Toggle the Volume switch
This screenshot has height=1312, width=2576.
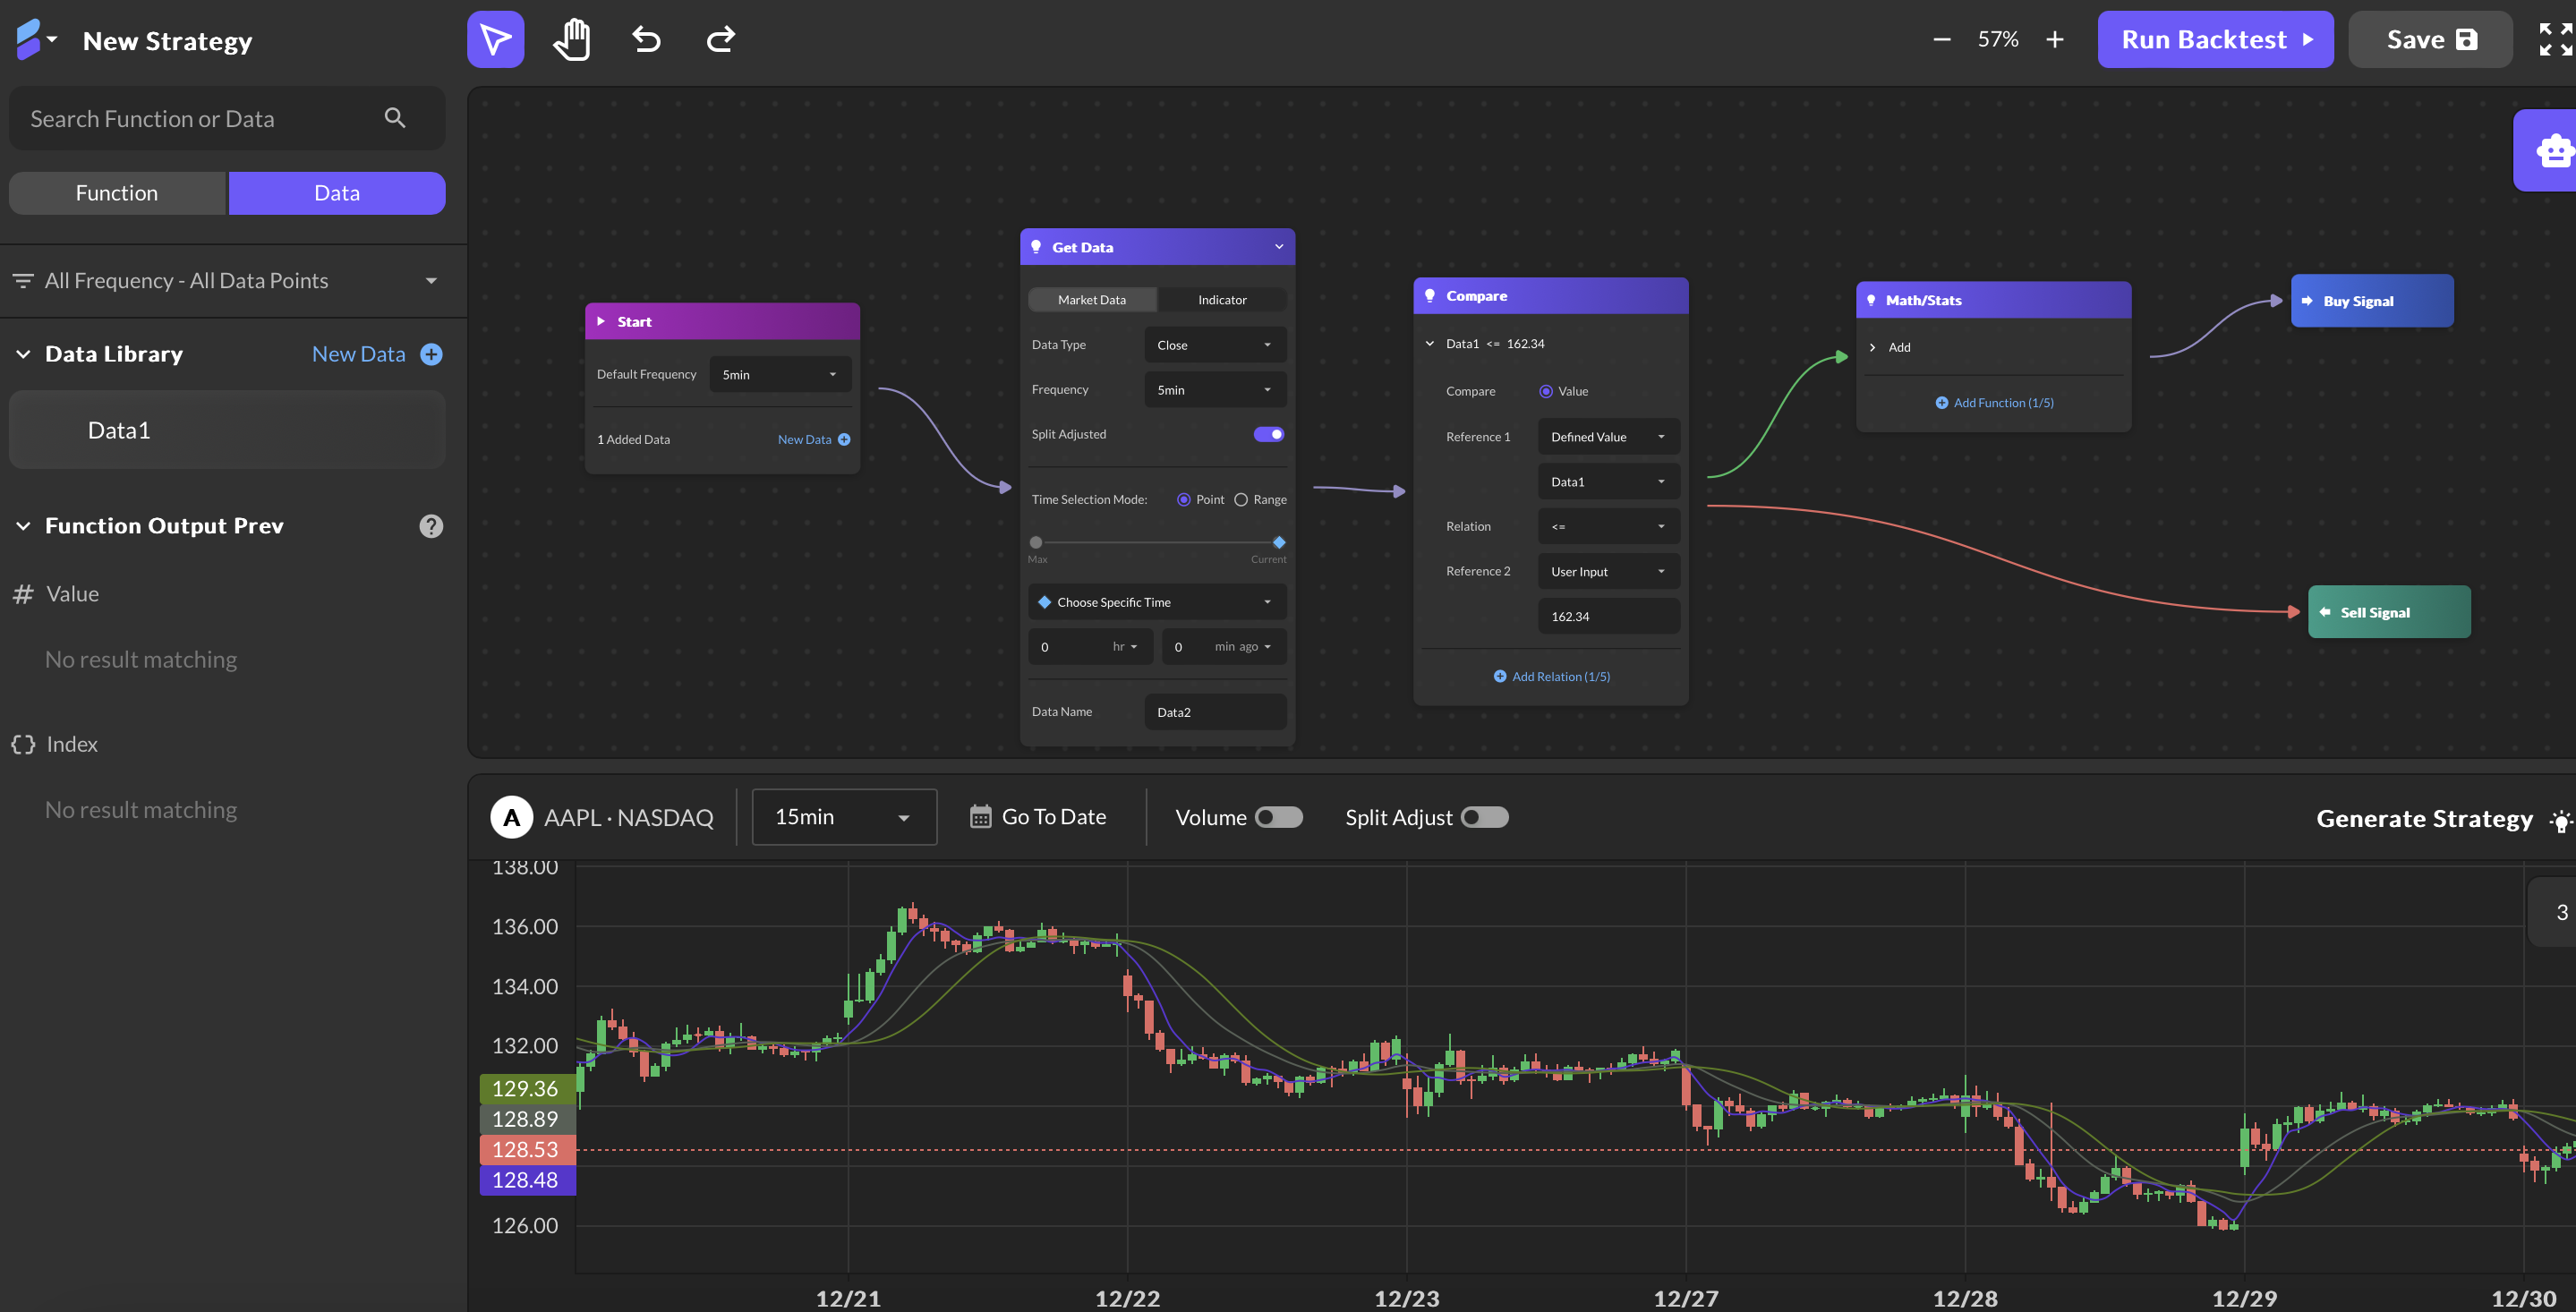click(1278, 817)
